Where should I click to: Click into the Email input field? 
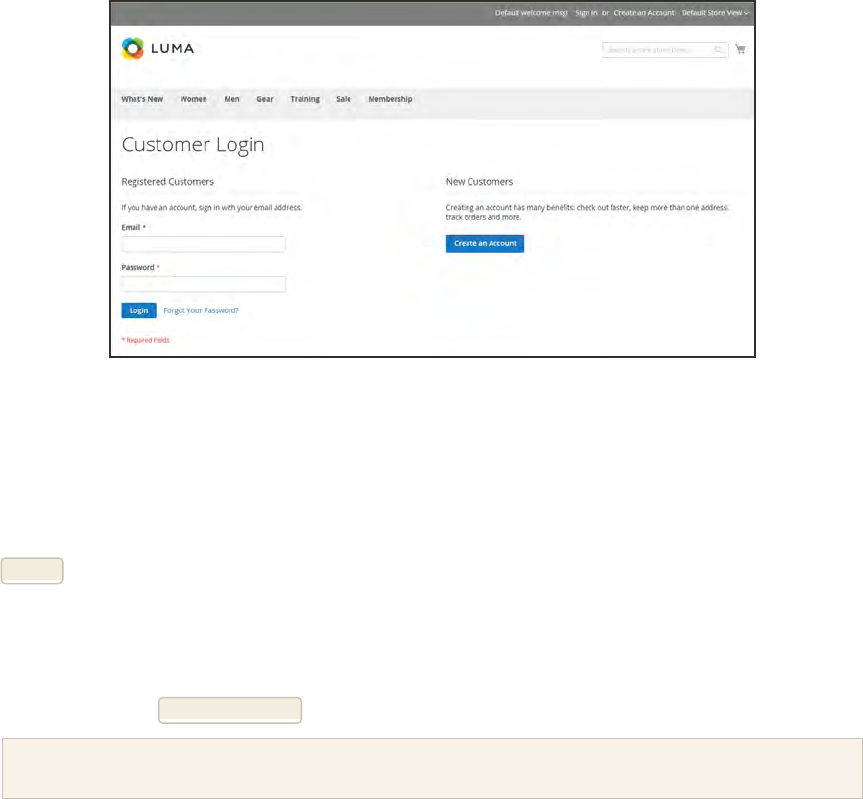tap(203, 244)
